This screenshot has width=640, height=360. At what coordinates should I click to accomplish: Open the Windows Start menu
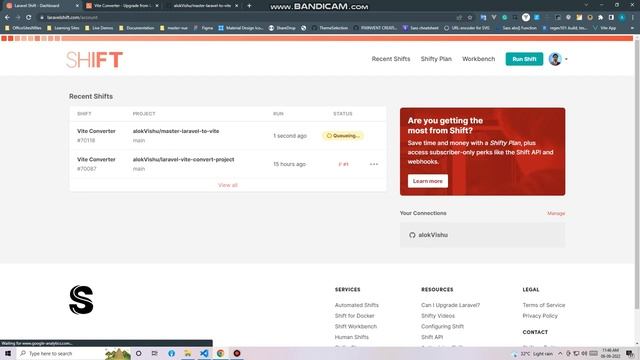(8, 353)
